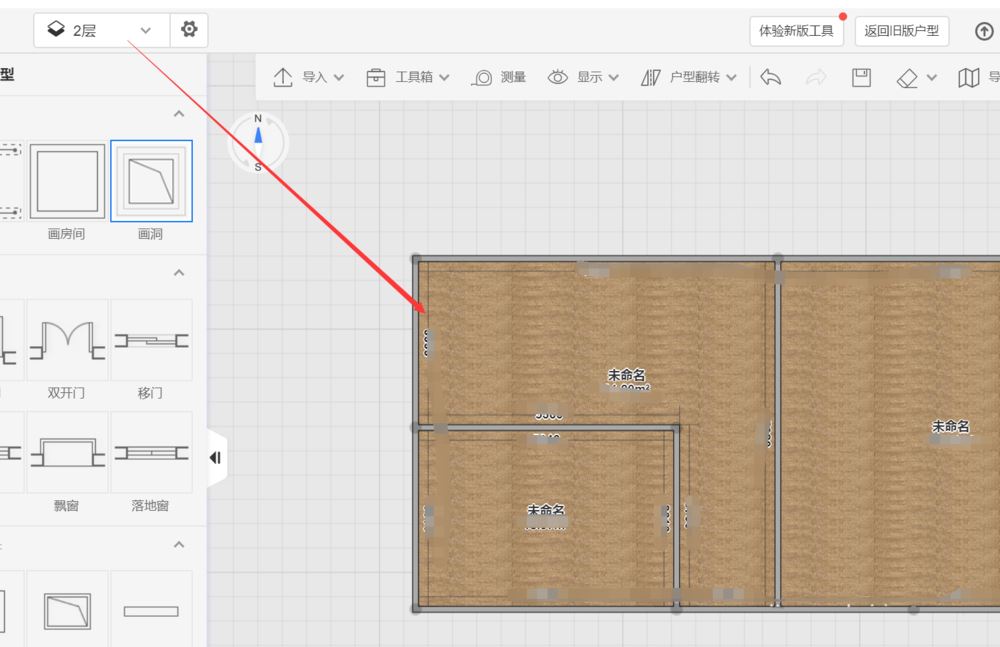Collapse the left panel with arrow handle
Viewport: 1000px width, 647px height.
coord(215,457)
